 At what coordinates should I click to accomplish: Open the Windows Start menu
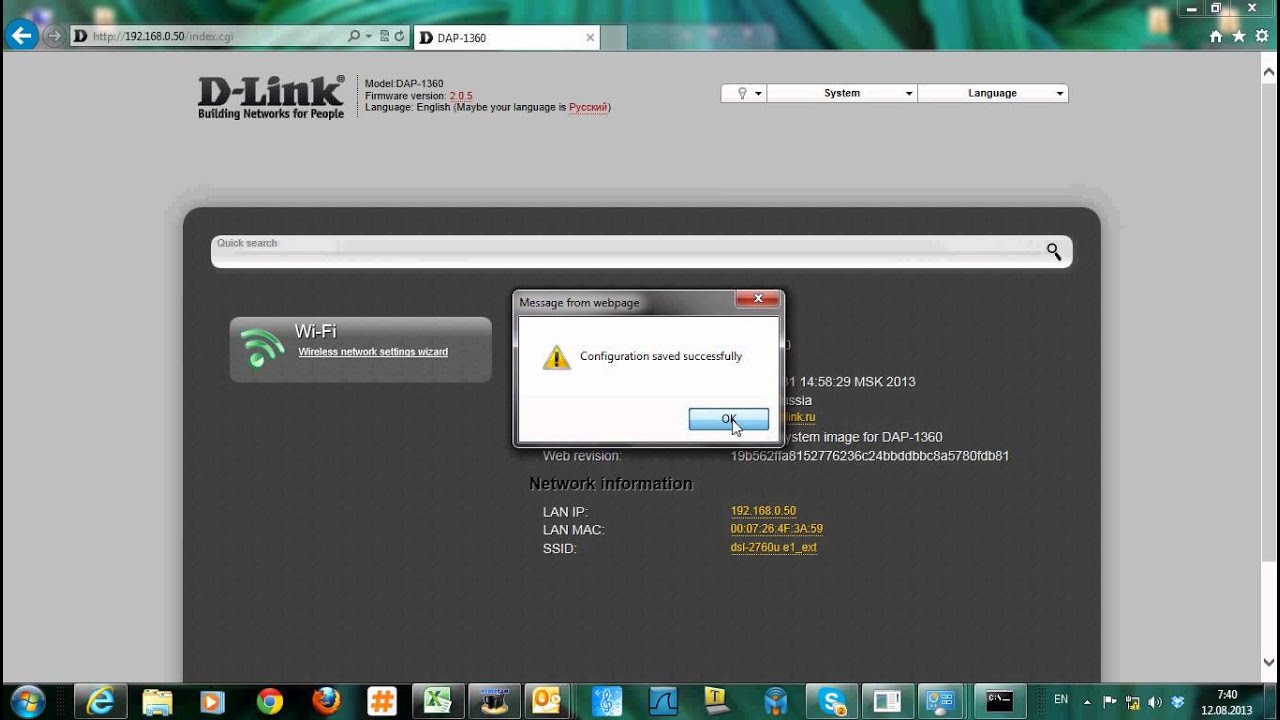click(x=26, y=701)
